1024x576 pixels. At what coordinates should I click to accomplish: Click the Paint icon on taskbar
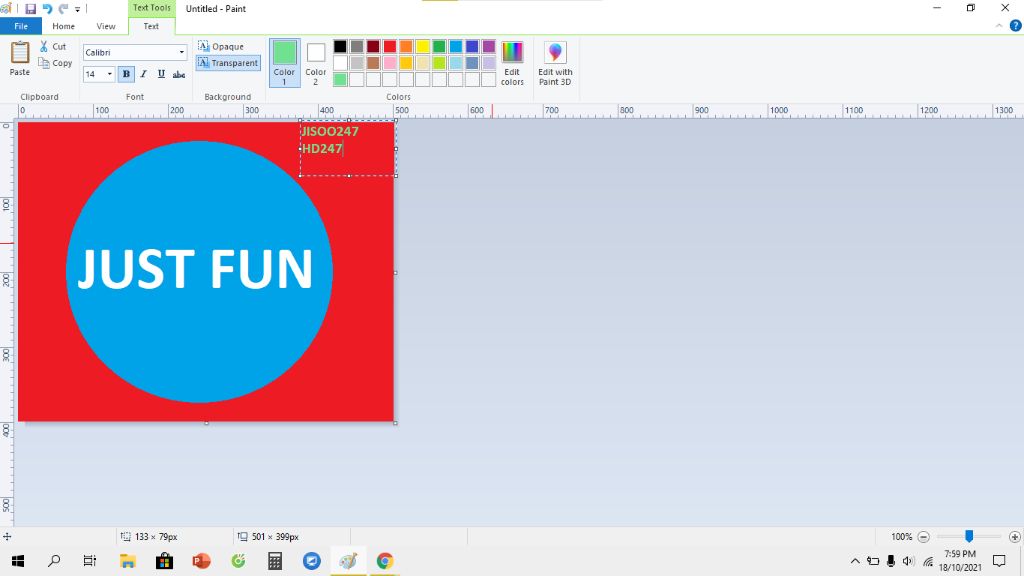(348, 561)
